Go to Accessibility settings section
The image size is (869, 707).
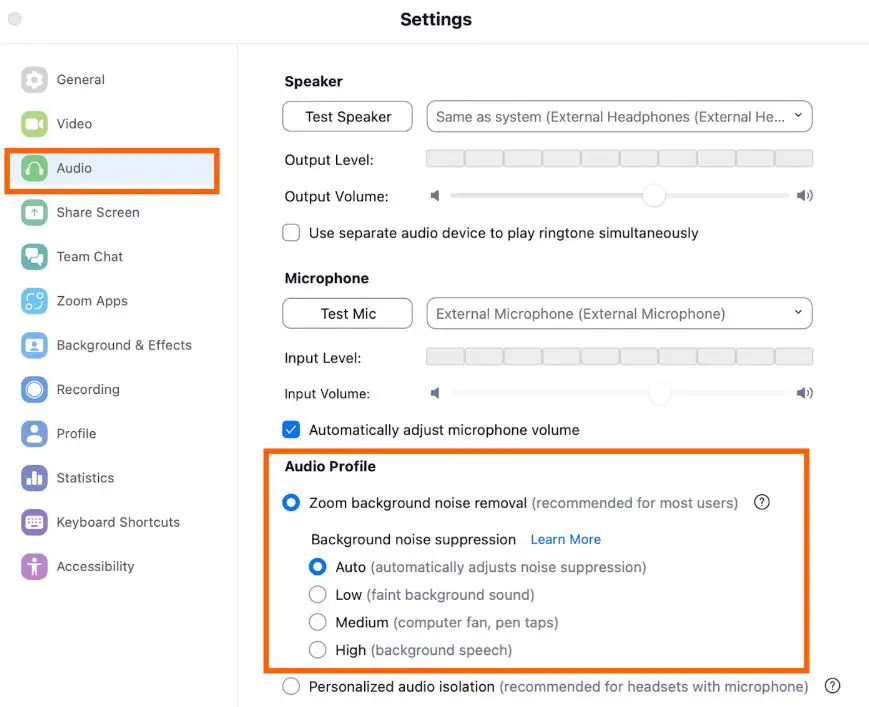pos(95,566)
